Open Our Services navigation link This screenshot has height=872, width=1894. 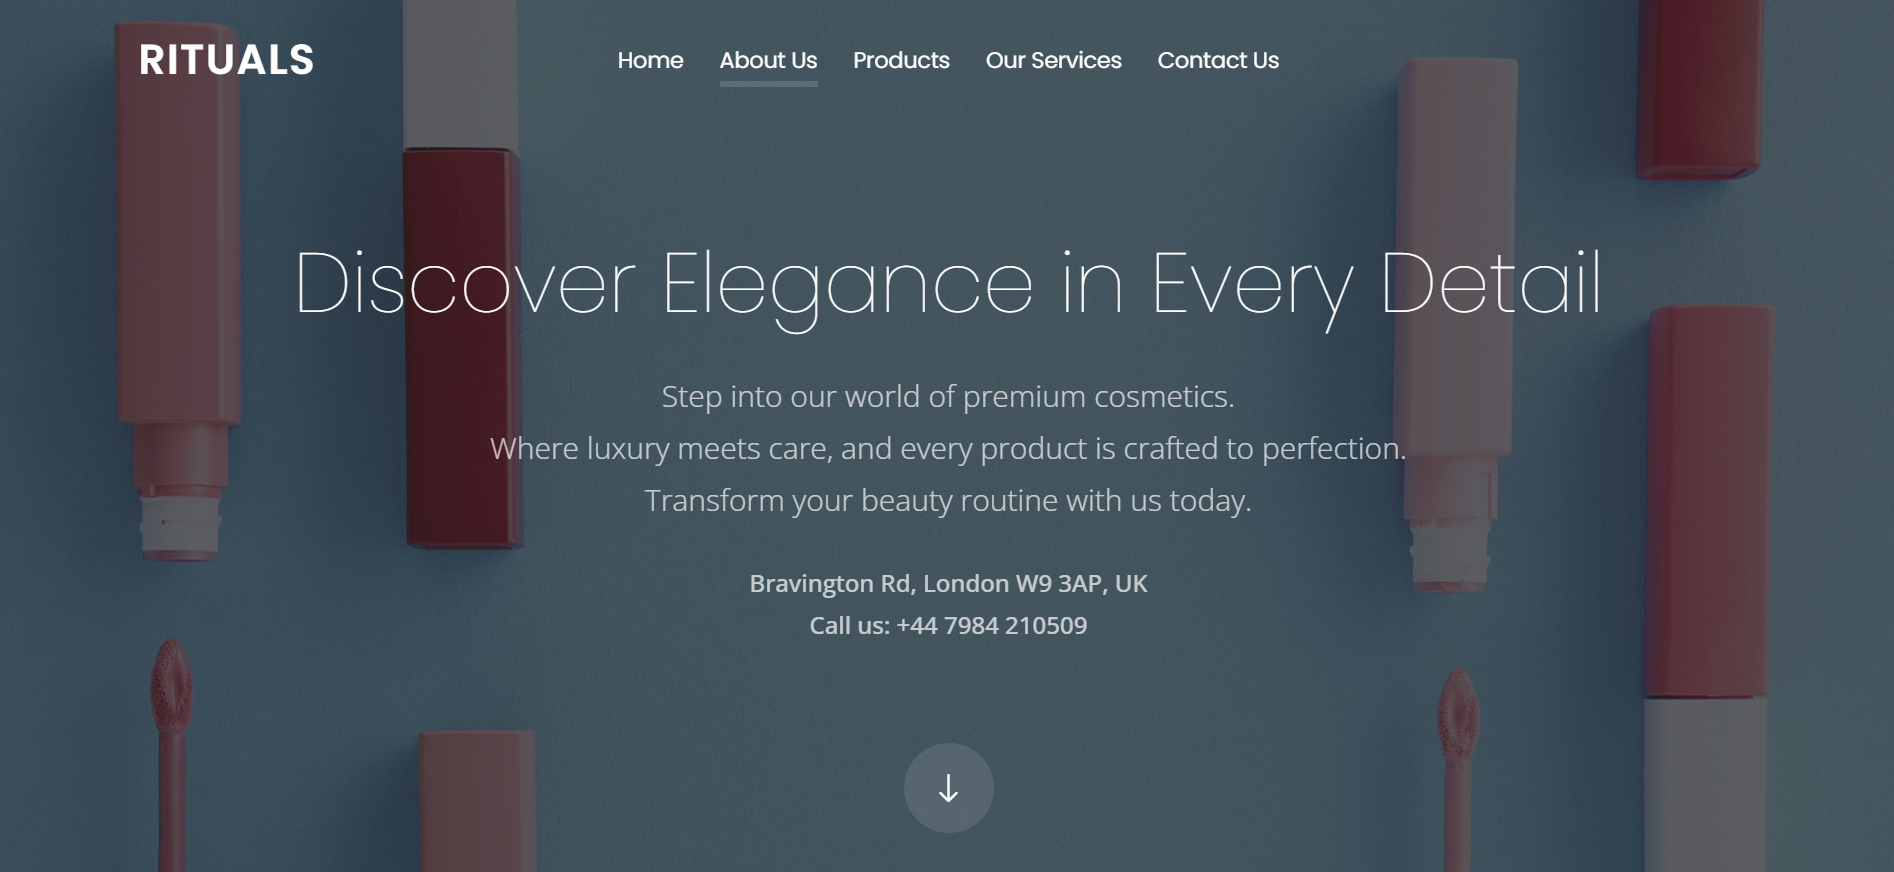[x=1053, y=60]
